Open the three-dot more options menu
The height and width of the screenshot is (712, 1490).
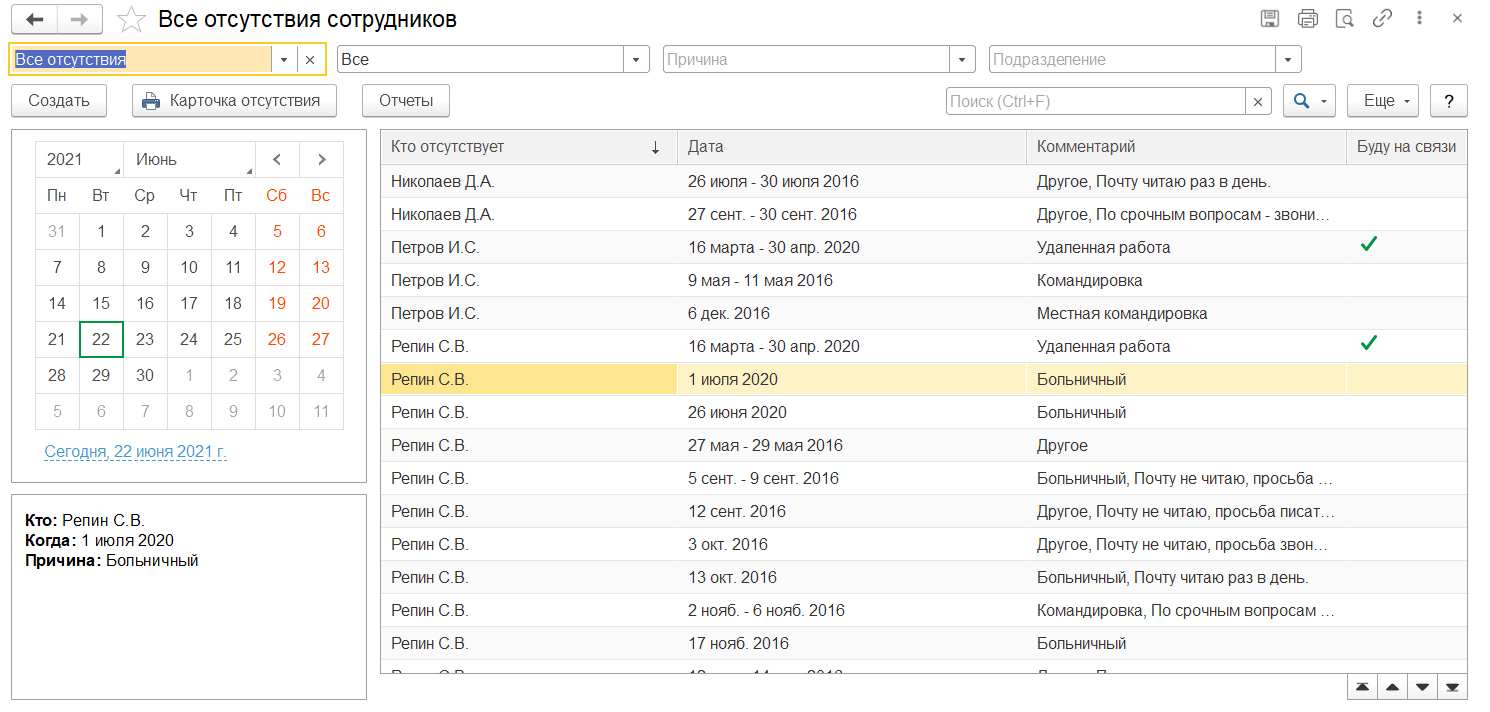(x=1420, y=19)
